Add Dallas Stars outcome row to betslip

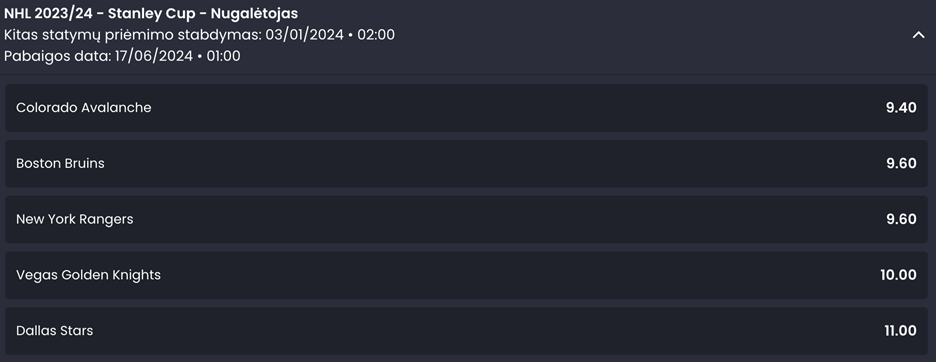(467, 331)
